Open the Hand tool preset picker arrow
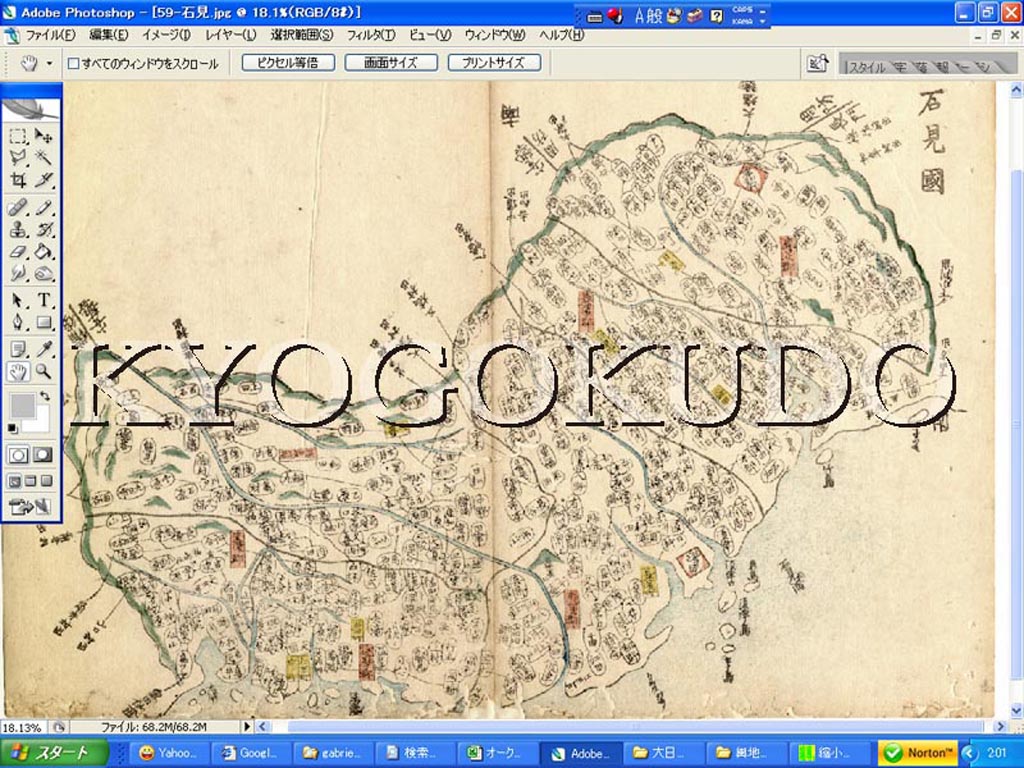 49,63
